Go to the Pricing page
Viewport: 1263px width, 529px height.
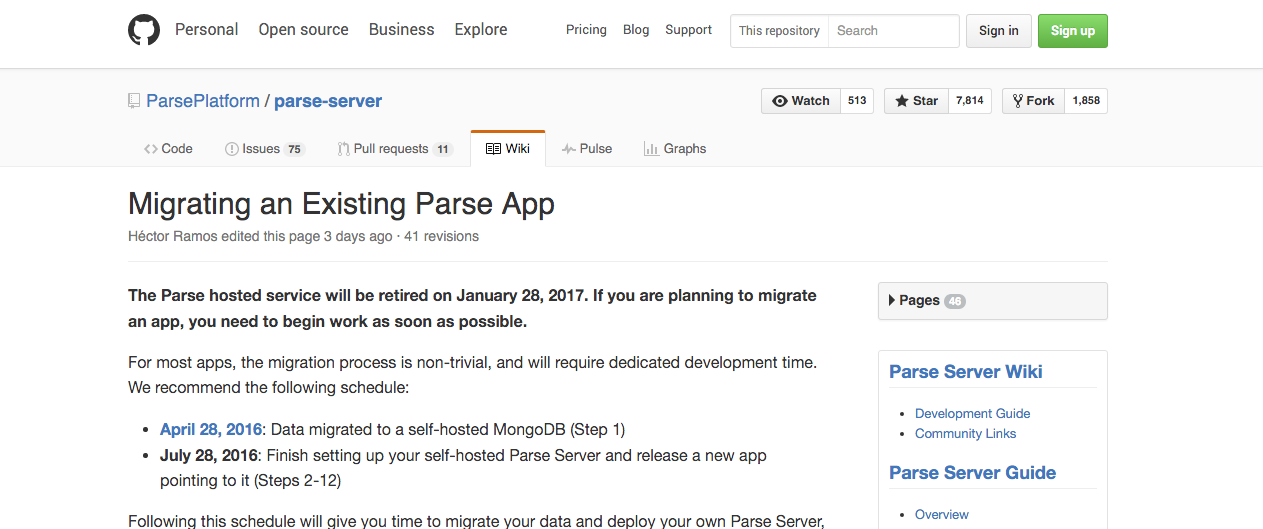click(x=586, y=30)
